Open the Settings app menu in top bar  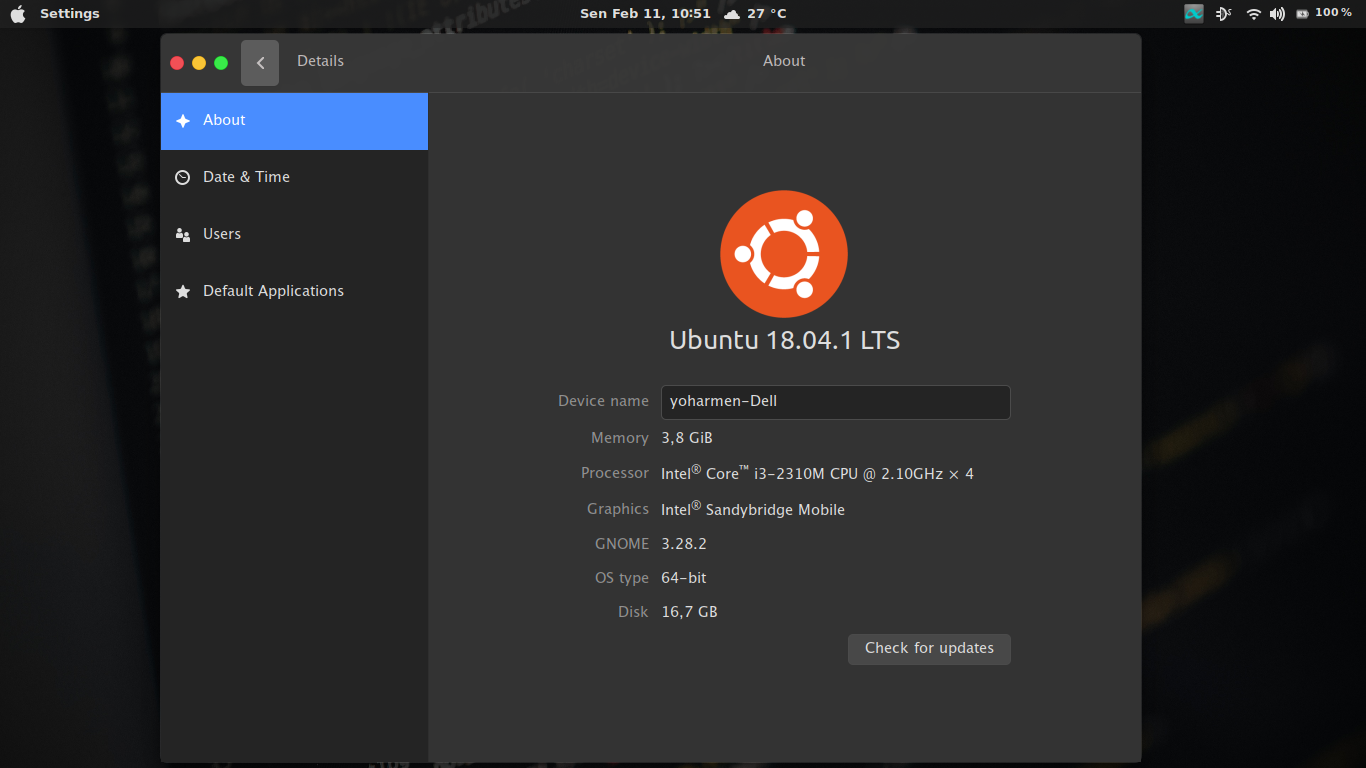click(70, 14)
